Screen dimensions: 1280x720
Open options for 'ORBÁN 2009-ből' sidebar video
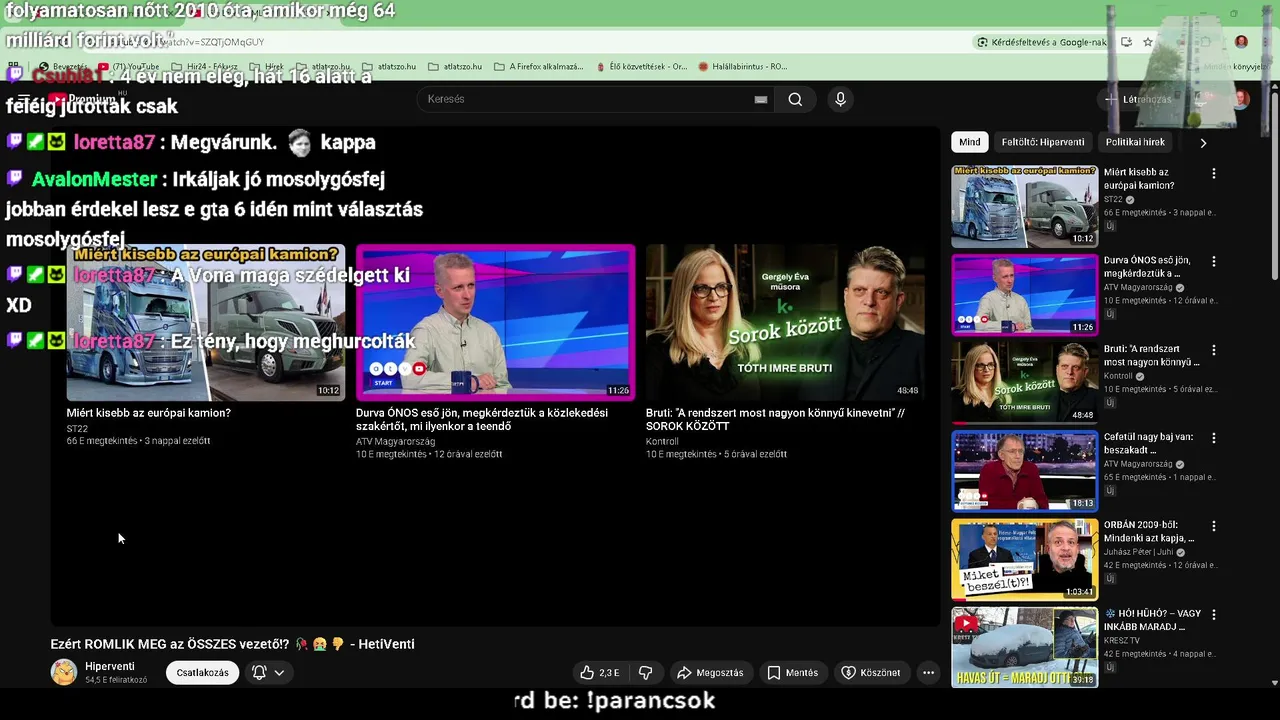pyautogui.click(x=1214, y=526)
